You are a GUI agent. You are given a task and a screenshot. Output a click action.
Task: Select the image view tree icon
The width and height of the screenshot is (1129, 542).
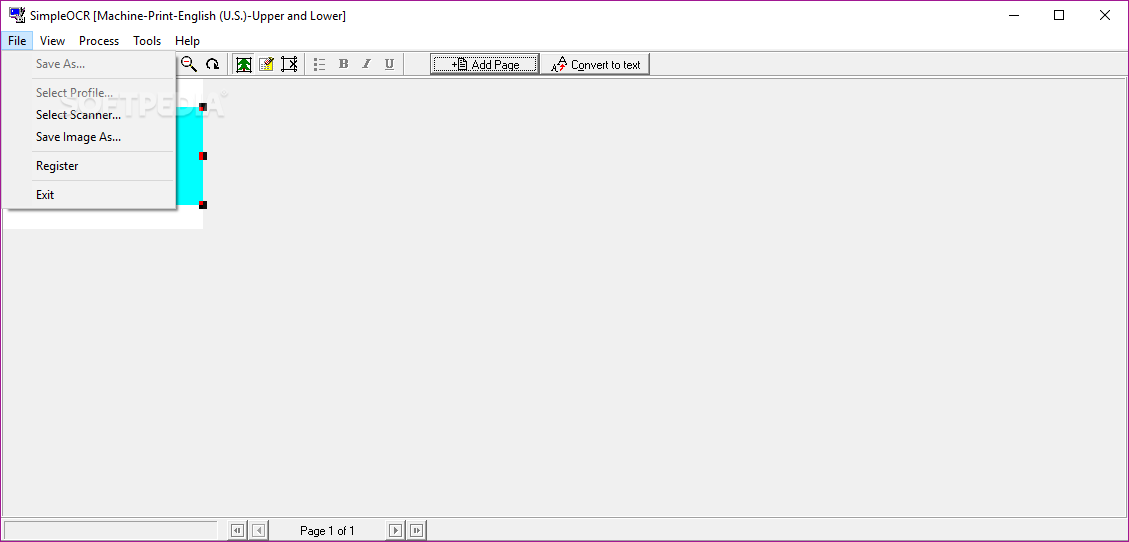tap(244, 64)
